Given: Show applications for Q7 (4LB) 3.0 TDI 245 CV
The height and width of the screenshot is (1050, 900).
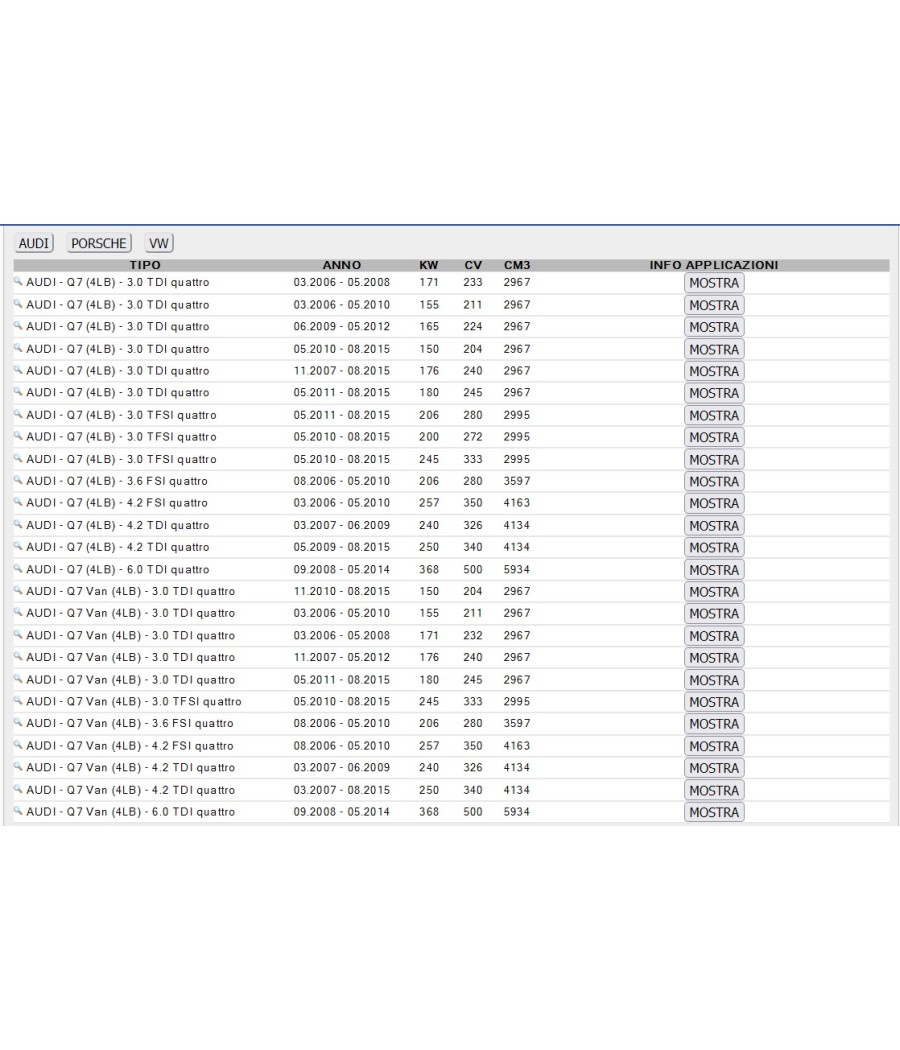Looking at the screenshot, I should coord(714,393).
